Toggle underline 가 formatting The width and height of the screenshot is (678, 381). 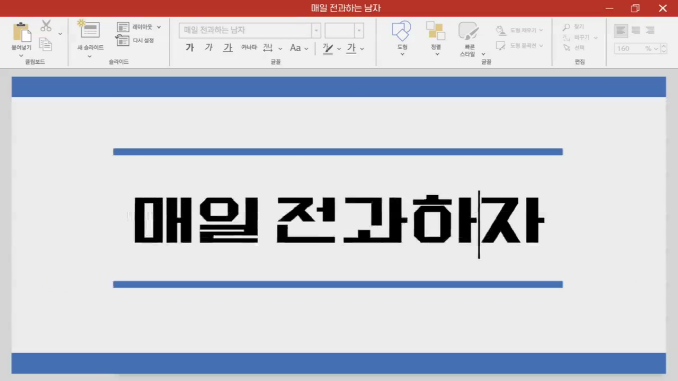tap(228, 48)
